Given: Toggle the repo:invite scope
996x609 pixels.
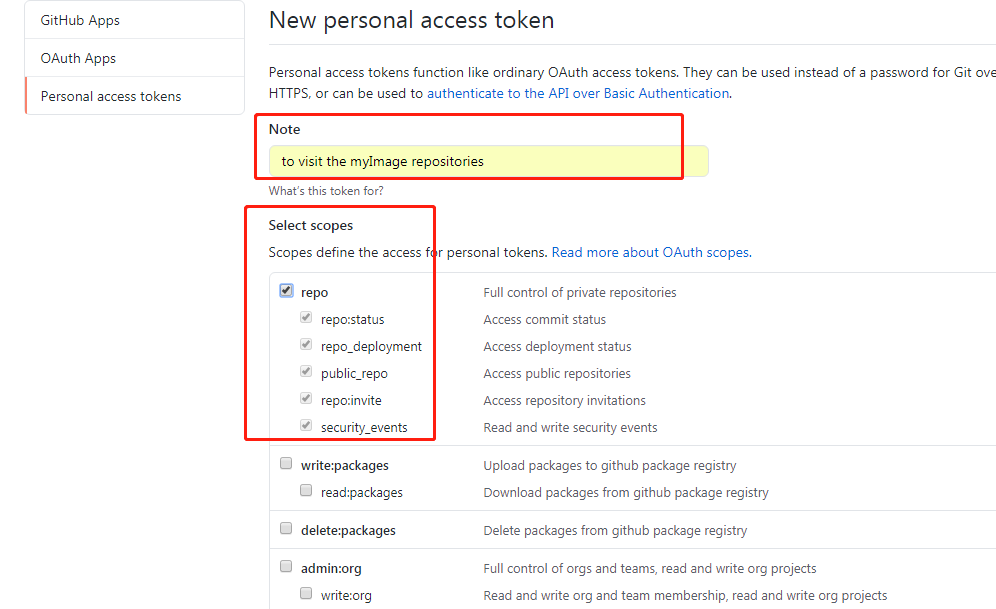Looking at the screenshot, I should point(306,398).
